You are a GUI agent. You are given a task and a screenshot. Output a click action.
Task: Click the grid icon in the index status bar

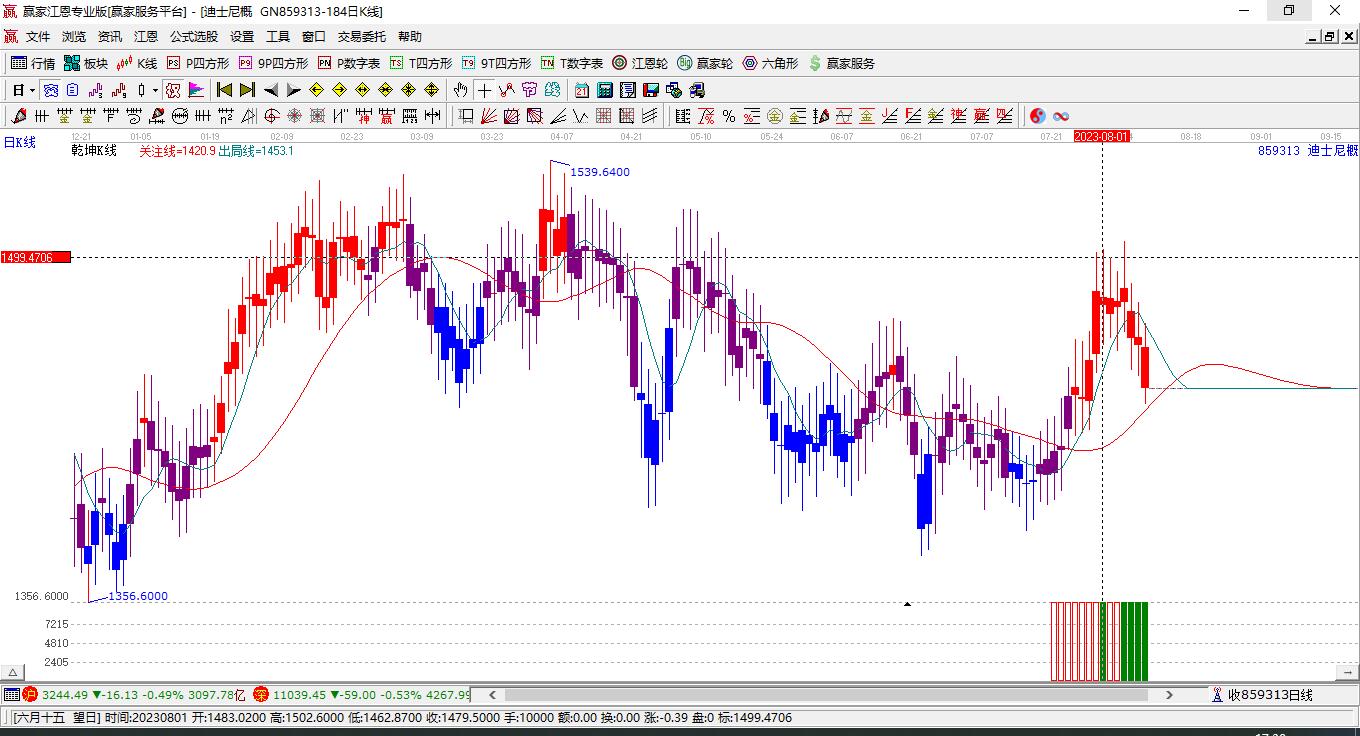(11, 695)
